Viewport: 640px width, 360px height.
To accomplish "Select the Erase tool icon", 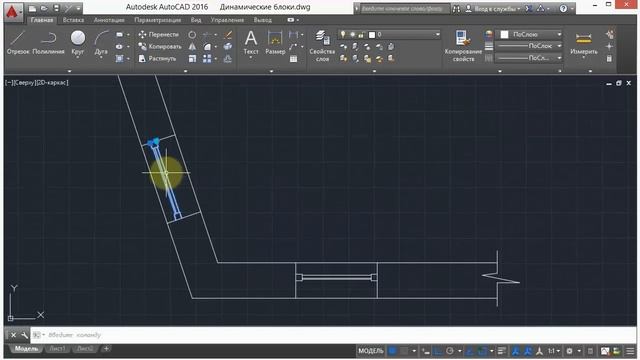I will [228, 35].
